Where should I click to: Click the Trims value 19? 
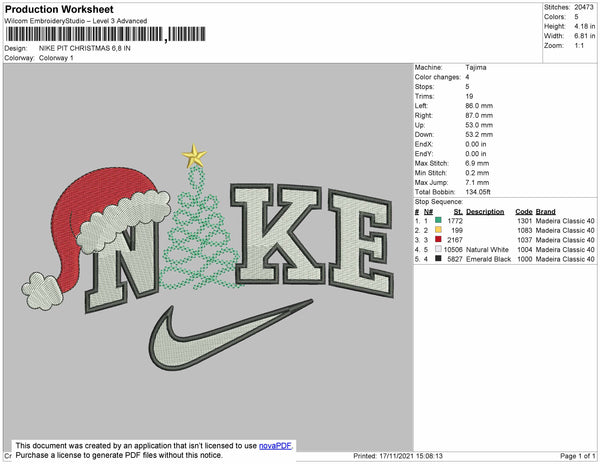pos(469,96)
